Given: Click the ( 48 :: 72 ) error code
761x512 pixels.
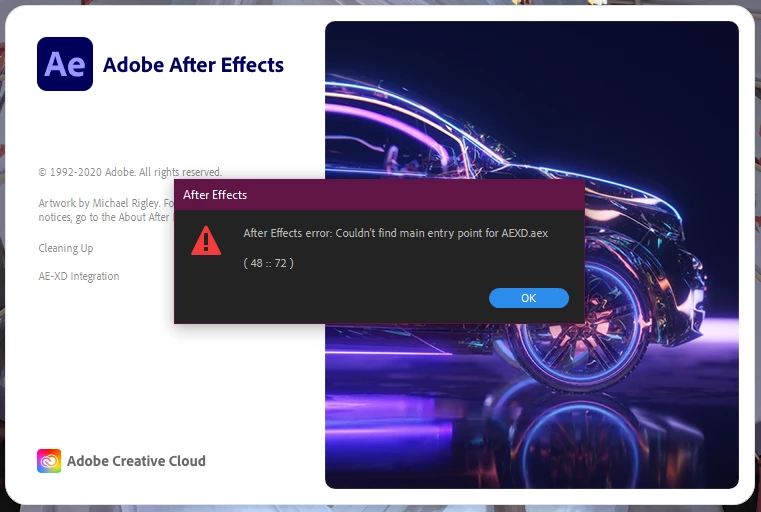Looking at the screenshot, I should point(268,263).
